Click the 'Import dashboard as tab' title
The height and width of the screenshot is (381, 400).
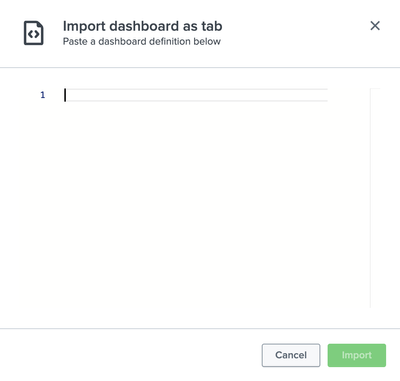(143, 26)
